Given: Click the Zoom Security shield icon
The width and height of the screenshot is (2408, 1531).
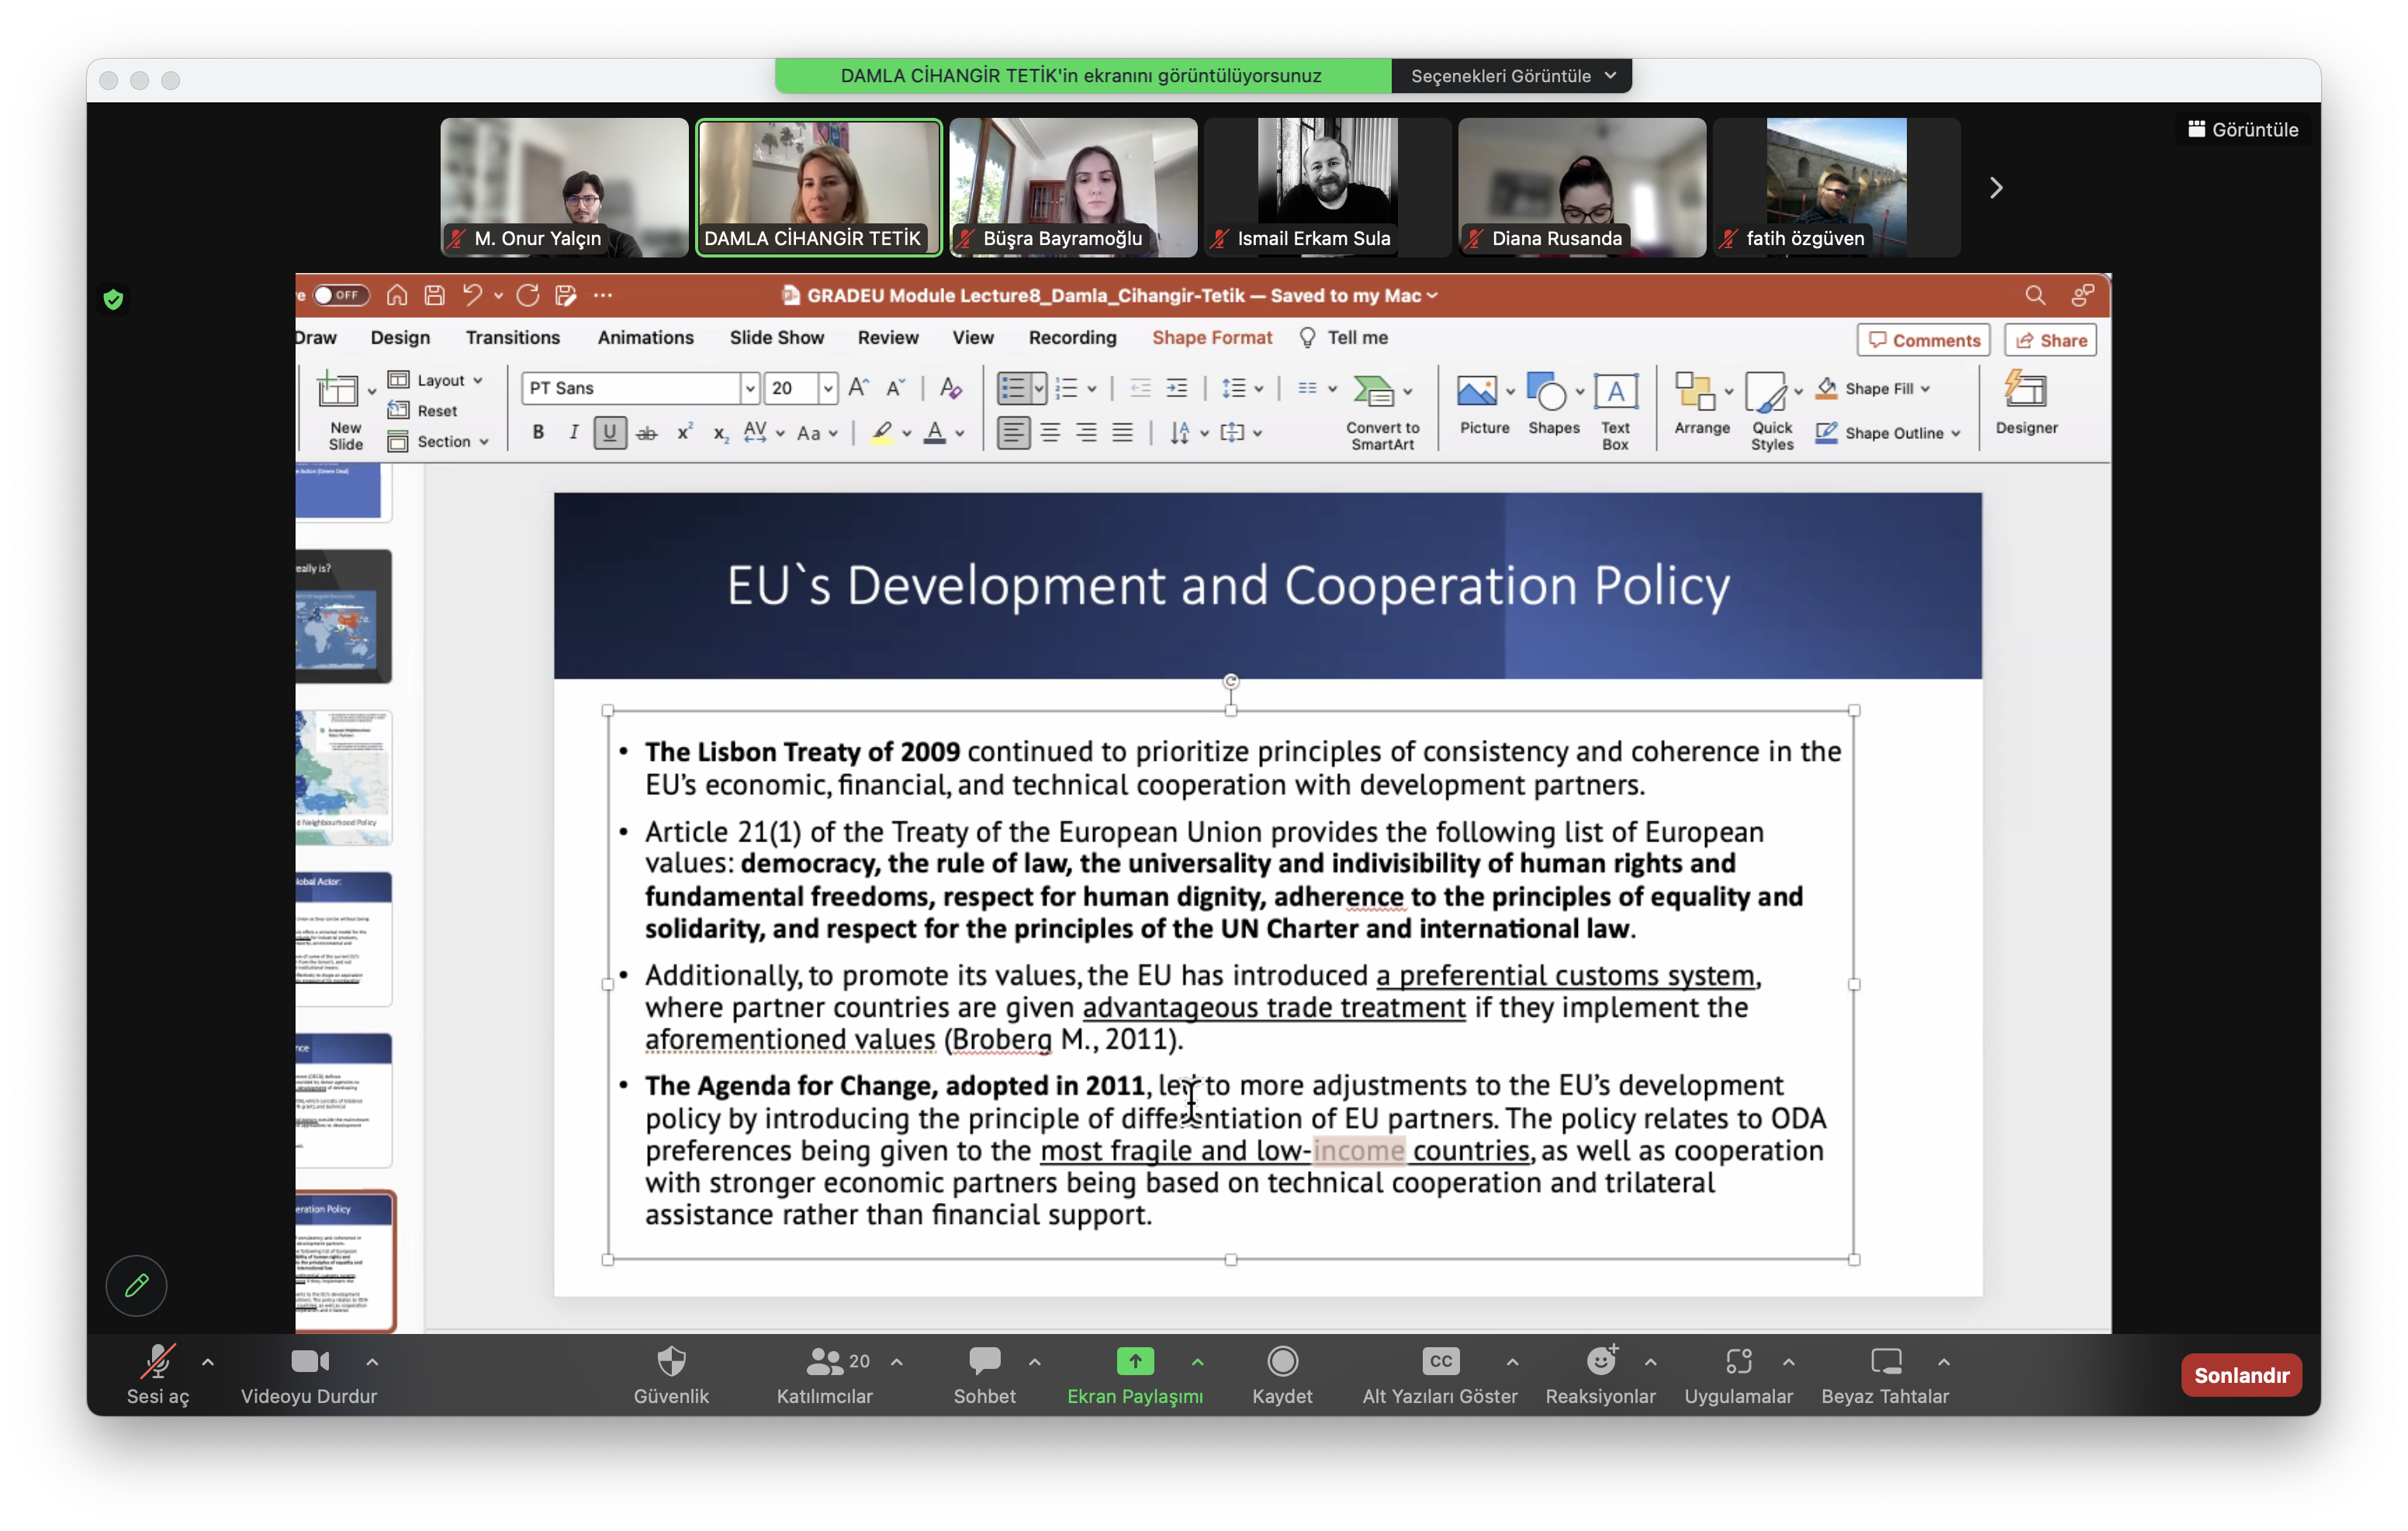Looking at the screenshot, I should click(x=671, y=1361).
